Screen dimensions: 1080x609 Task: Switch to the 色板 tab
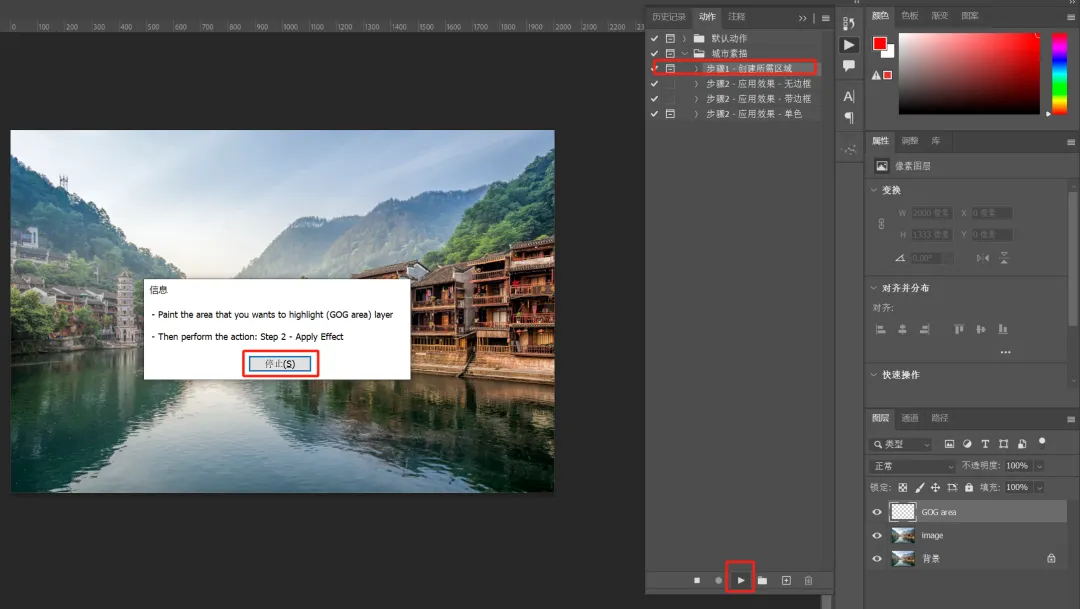(910, 16)
